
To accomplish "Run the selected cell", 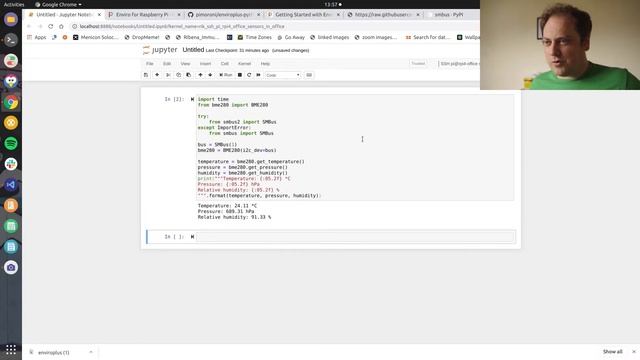I will pos(226,75).
